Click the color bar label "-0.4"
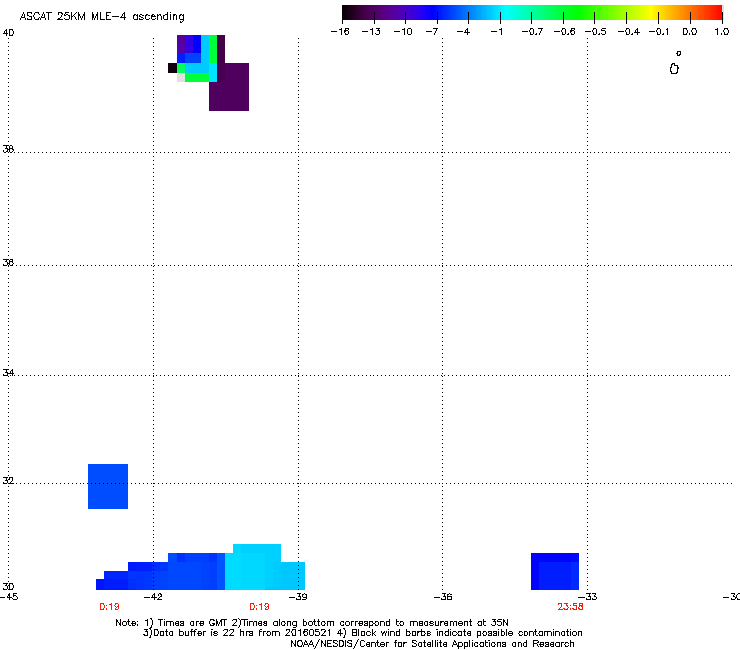740x650 pixels. (x=629, y=32)
